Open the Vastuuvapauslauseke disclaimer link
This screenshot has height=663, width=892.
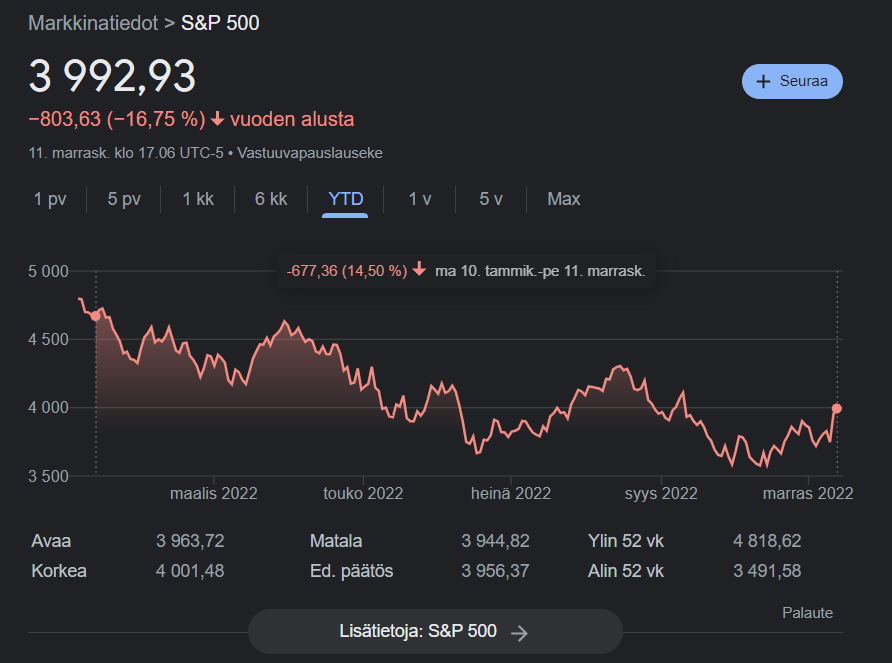pyautogui.click(x=310, y=153)
